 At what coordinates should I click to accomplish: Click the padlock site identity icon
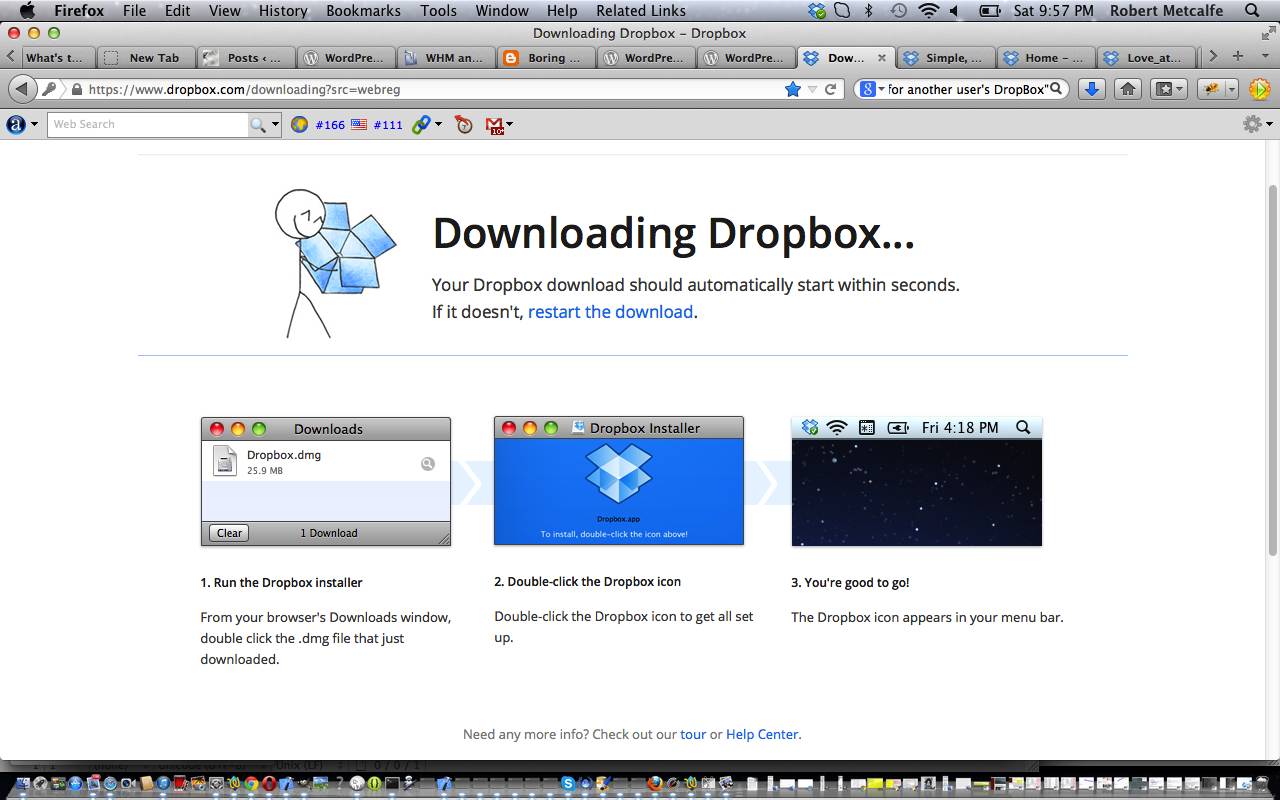coord(76,89)
